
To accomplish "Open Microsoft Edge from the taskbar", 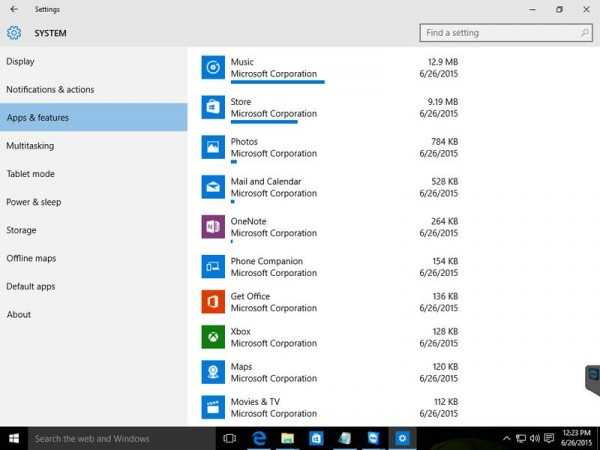I will pos(258,438).
